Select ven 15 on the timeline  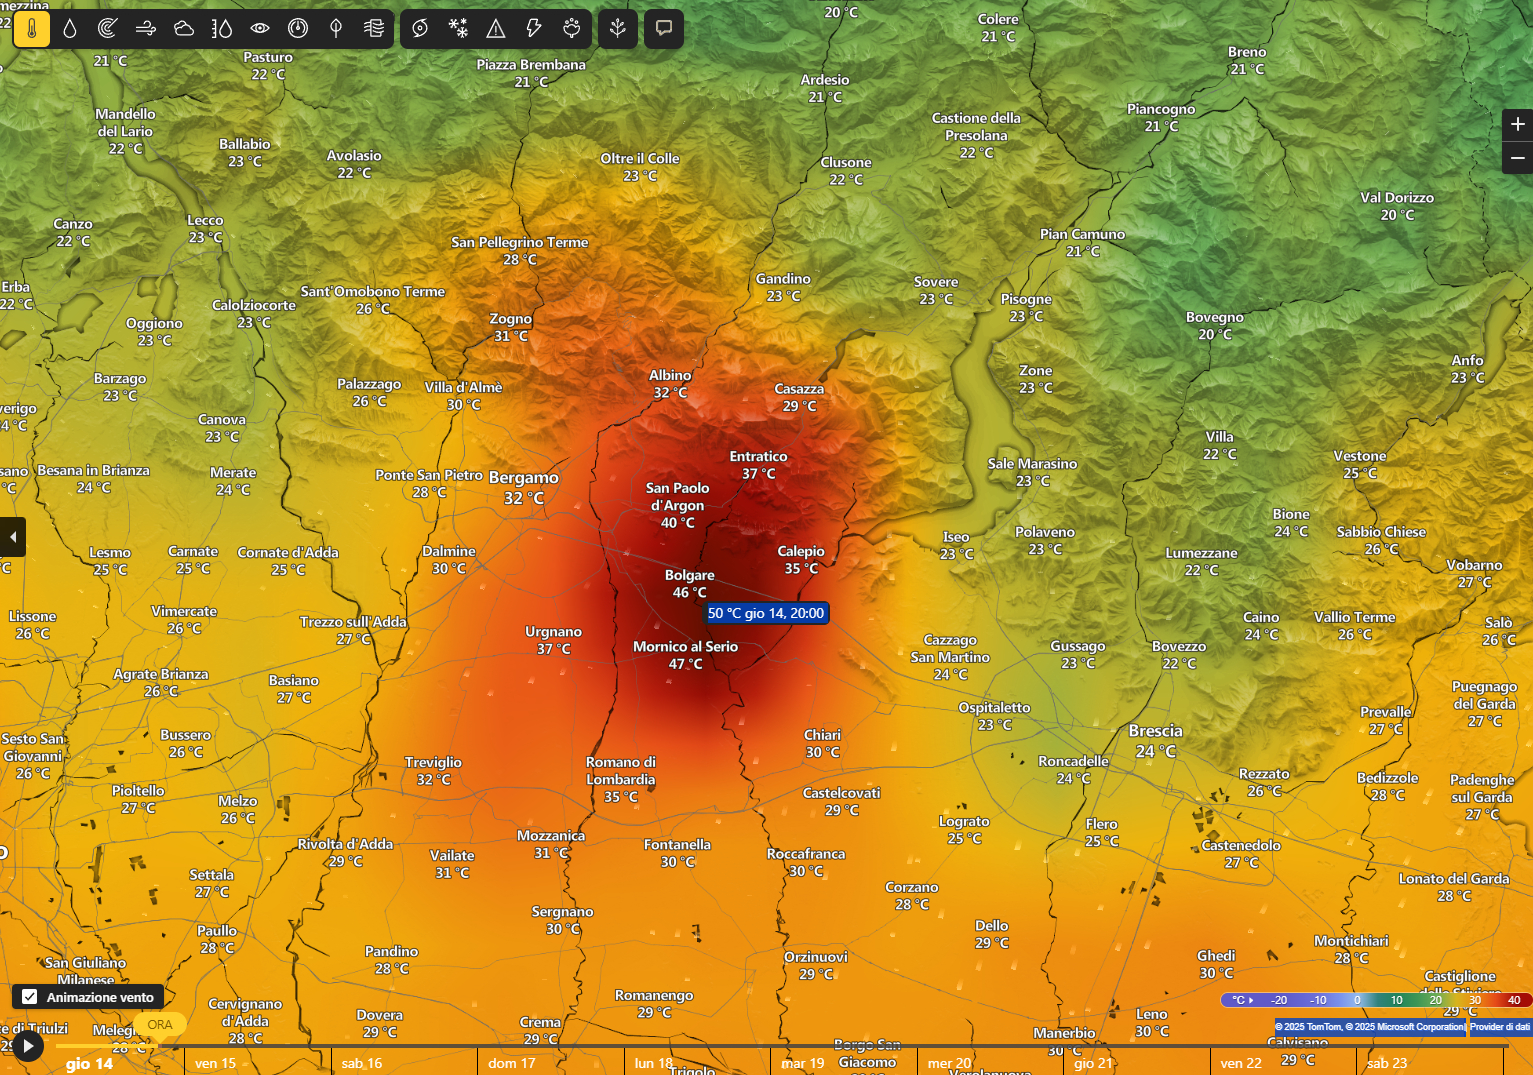click(x=215, y=1064)
